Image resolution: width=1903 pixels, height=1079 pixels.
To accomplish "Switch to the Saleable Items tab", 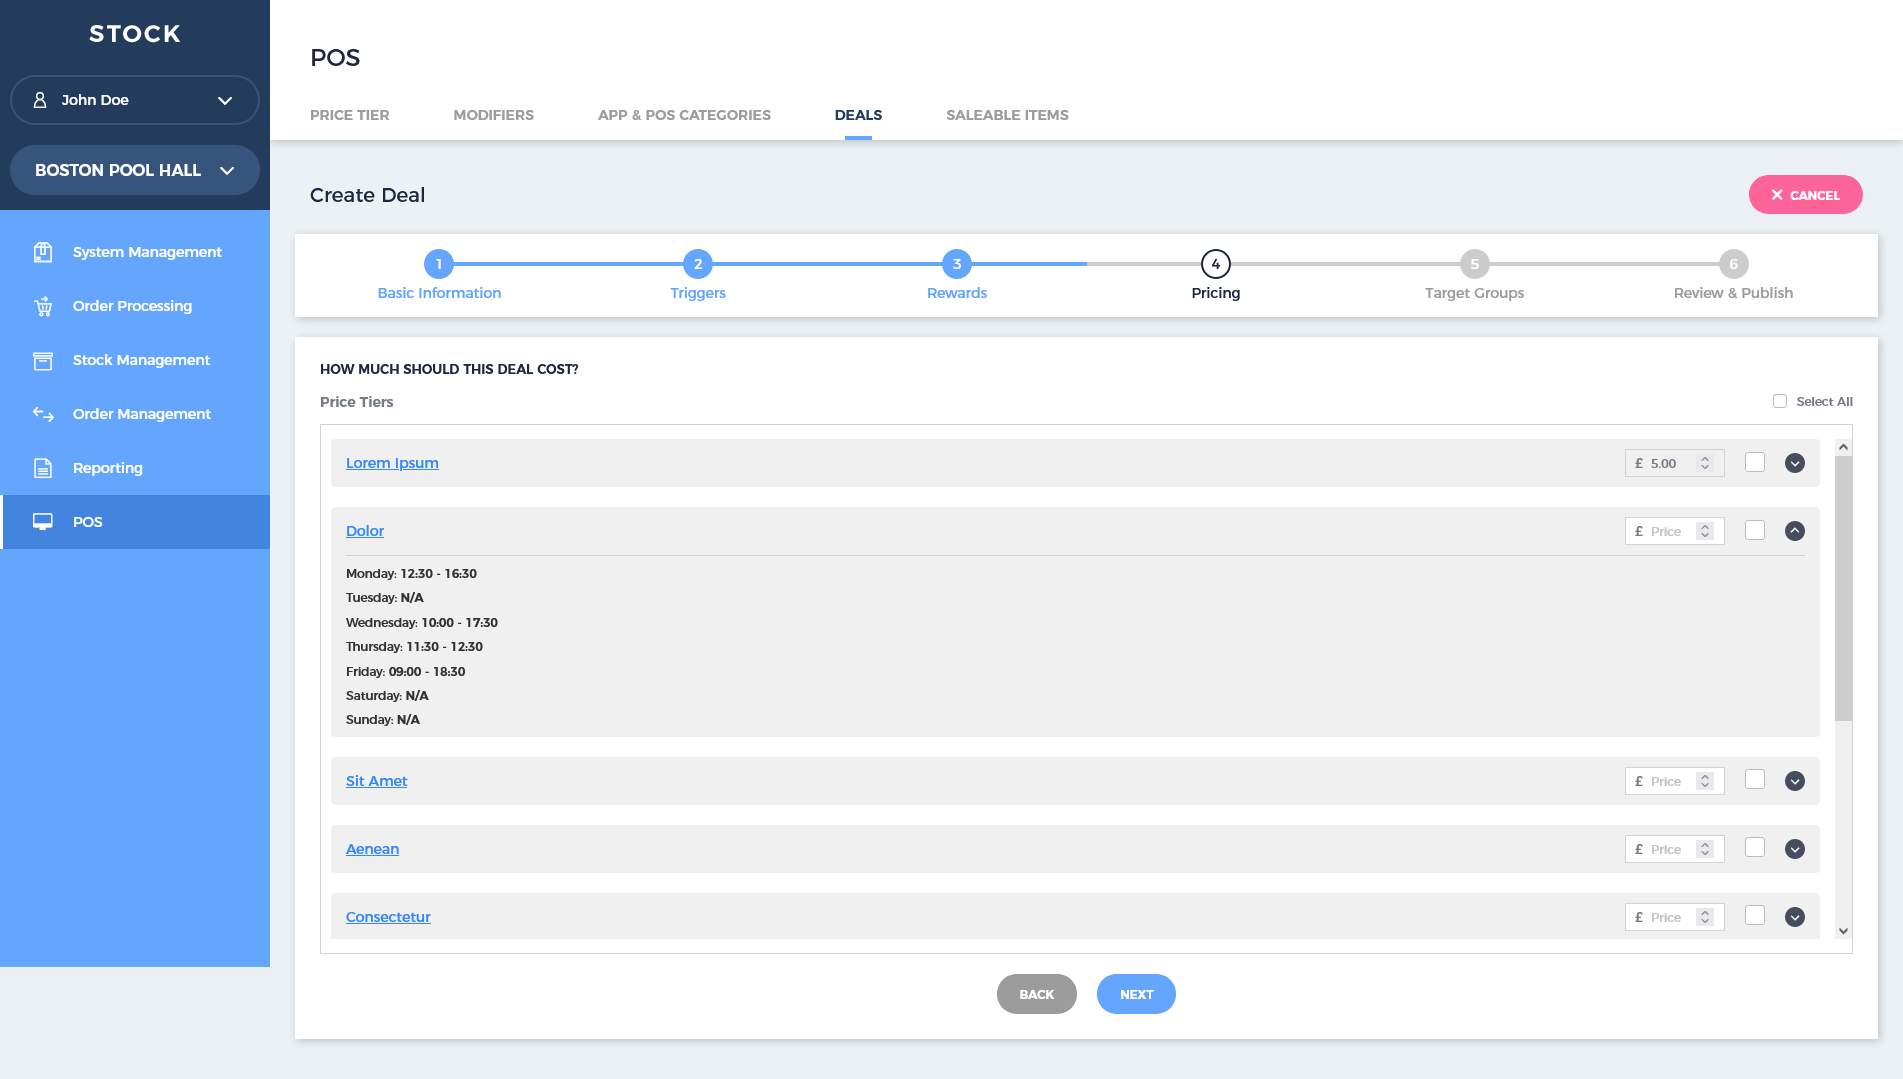I will point(1007,115).
